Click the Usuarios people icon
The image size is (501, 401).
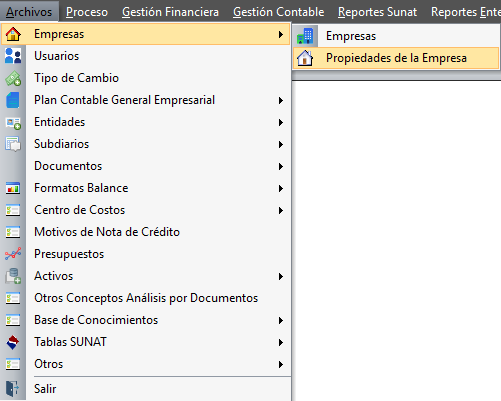[13, 56]
